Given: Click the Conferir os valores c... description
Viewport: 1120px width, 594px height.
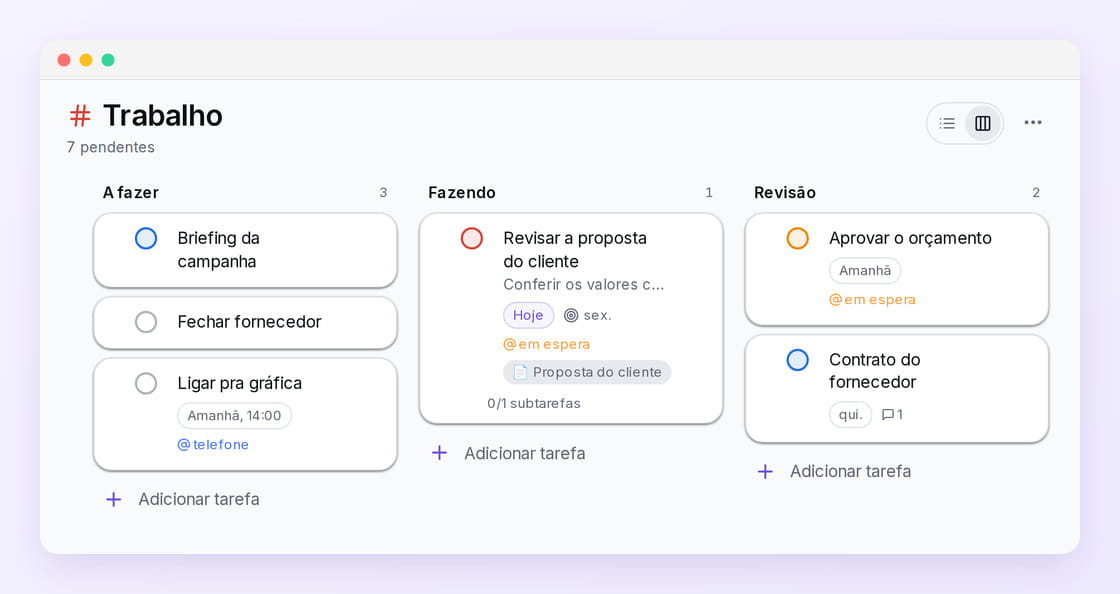Looking at the screenshot, I should pos(584,285).
